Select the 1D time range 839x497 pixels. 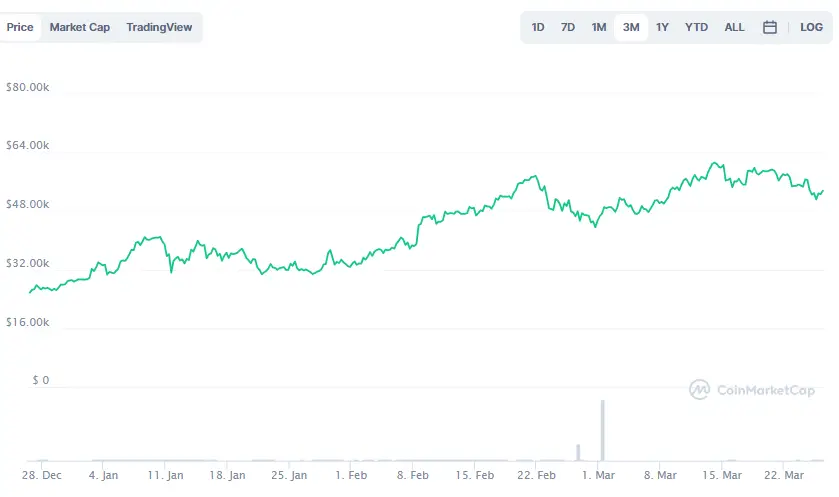(x=538, y=27)
